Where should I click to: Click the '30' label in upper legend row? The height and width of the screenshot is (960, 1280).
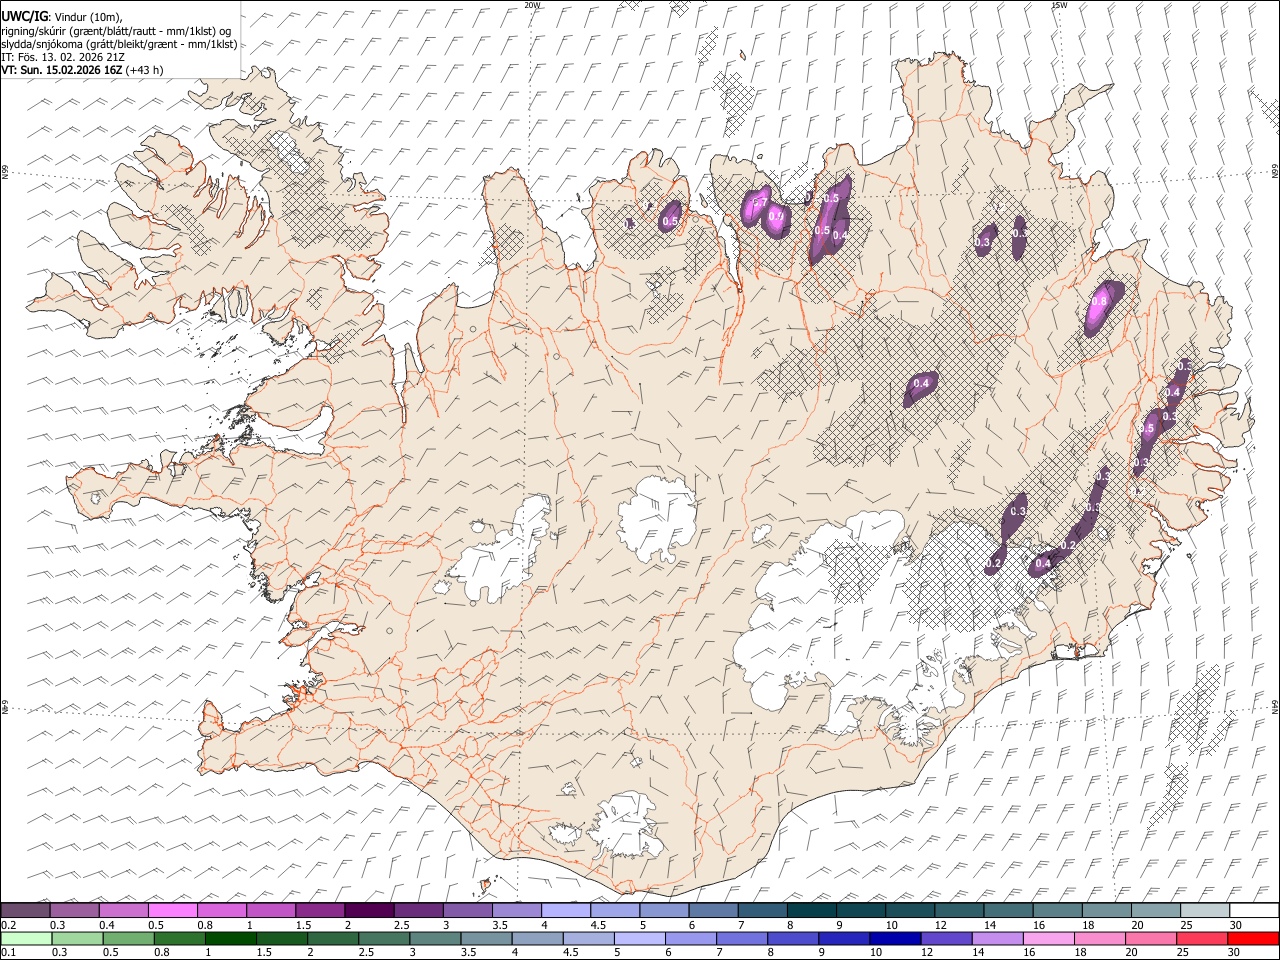pyautogui.click(x=1235, y=925)
